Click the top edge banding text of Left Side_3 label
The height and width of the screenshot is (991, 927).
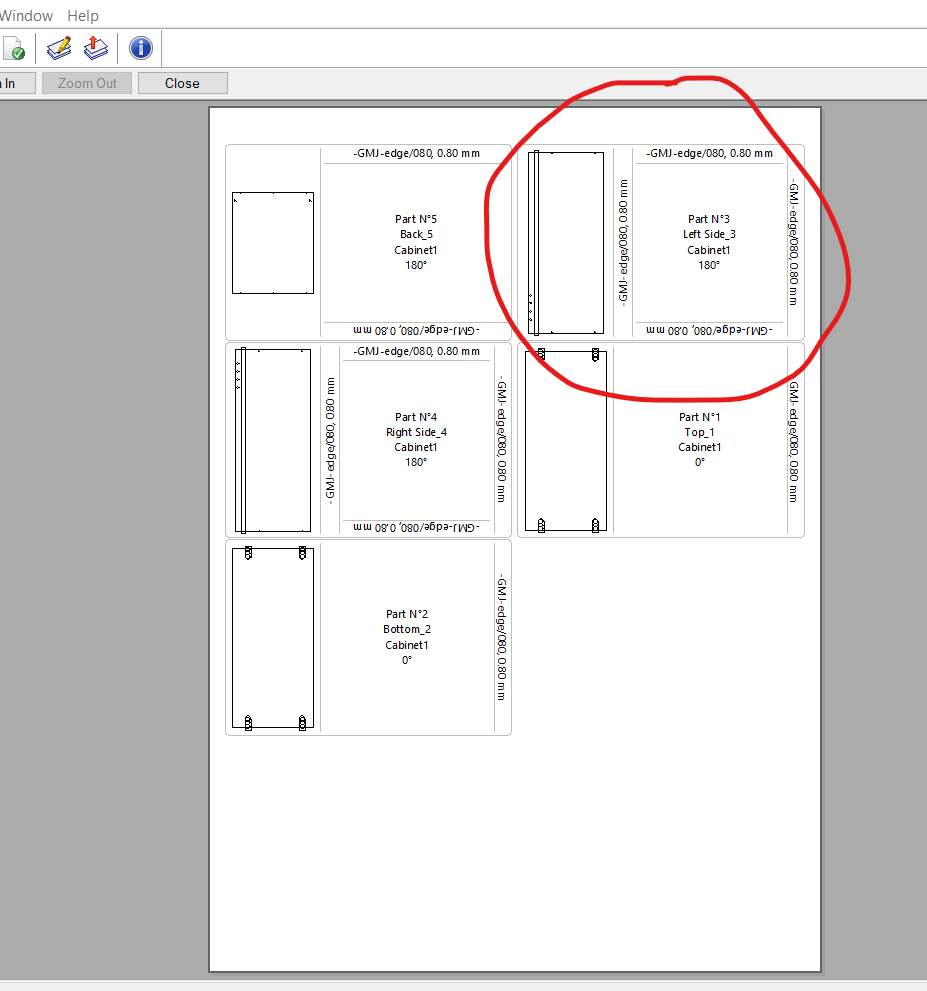pyautogui.click(x=709, y=153)
